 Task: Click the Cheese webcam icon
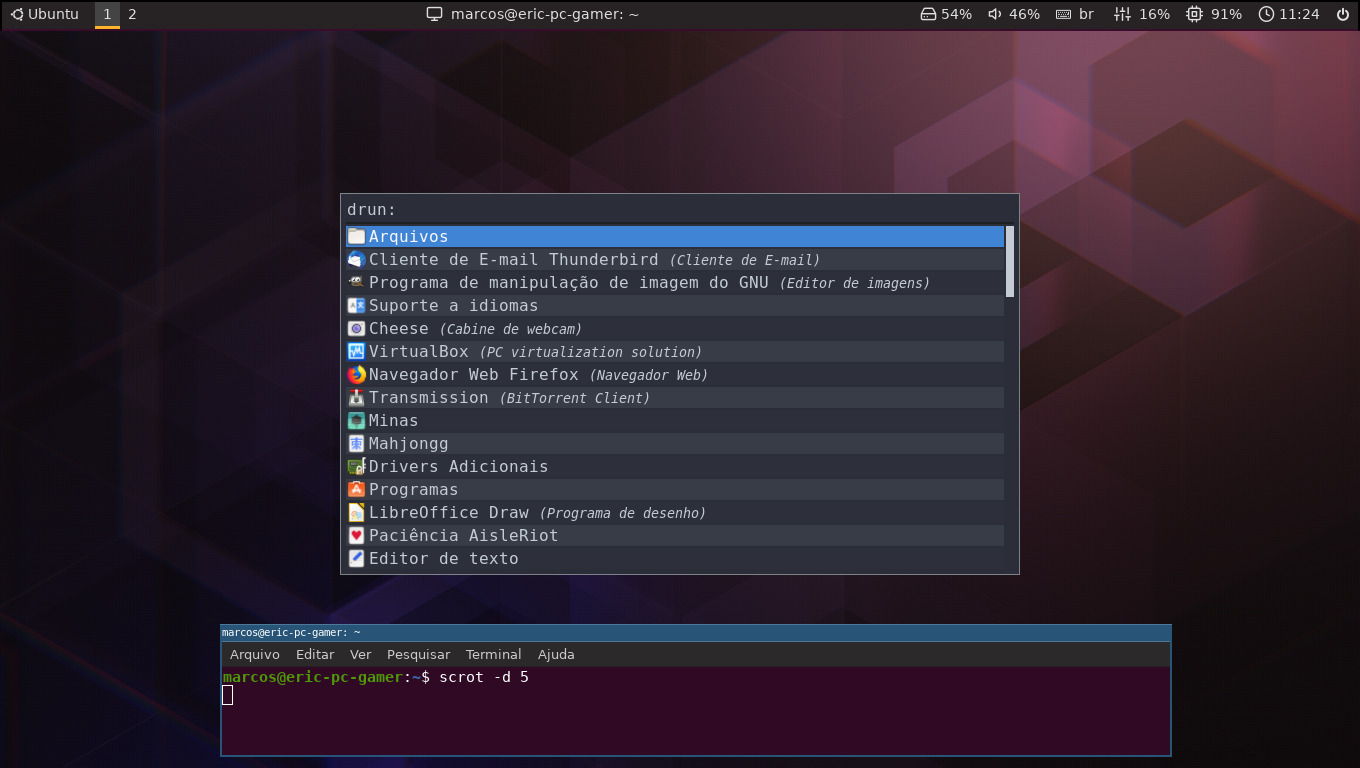point(356,328)
